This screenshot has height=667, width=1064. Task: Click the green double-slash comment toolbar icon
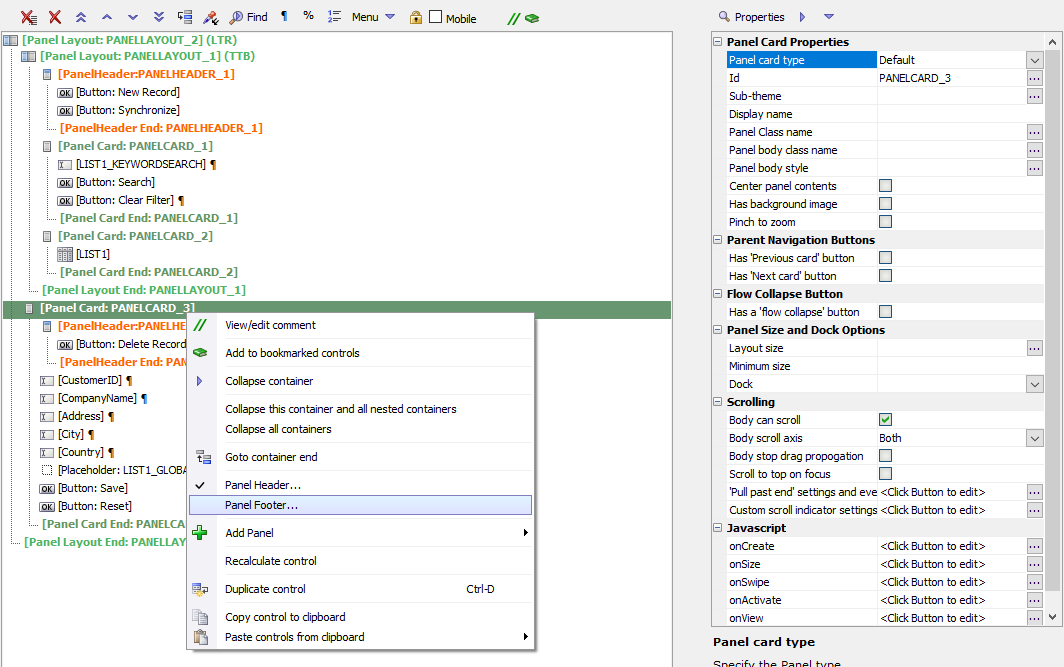[514, 18]
